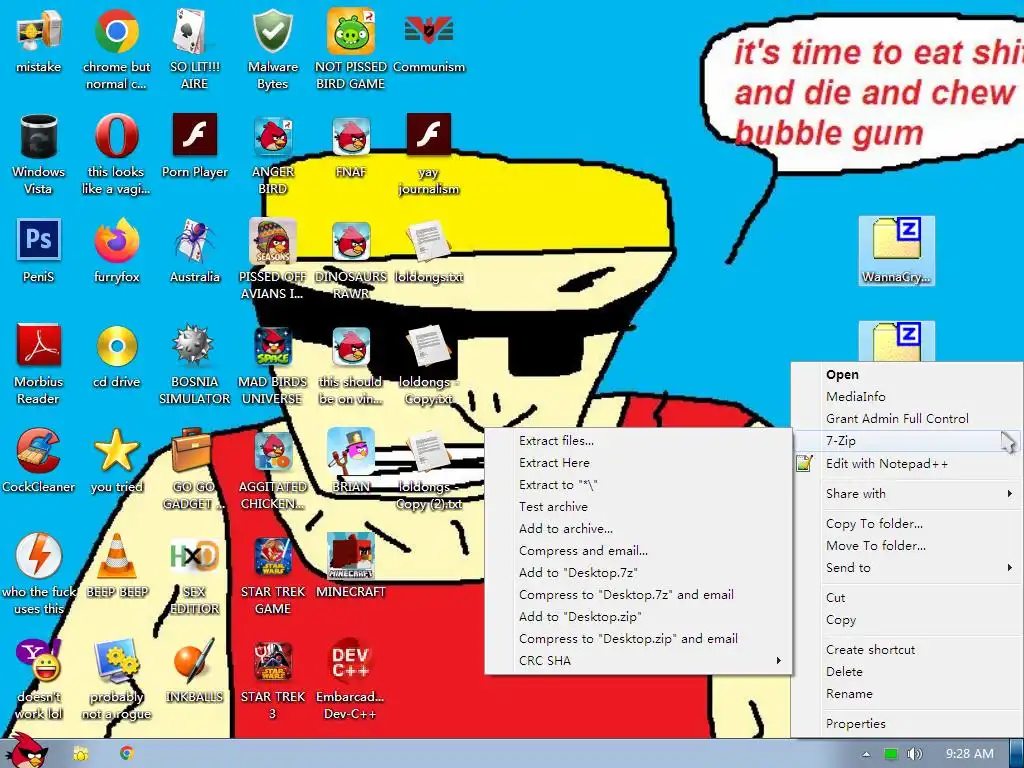Click 'Rename' in the context menu
The width and height of the screenshot is (1024, 768).
coord(906,694)
